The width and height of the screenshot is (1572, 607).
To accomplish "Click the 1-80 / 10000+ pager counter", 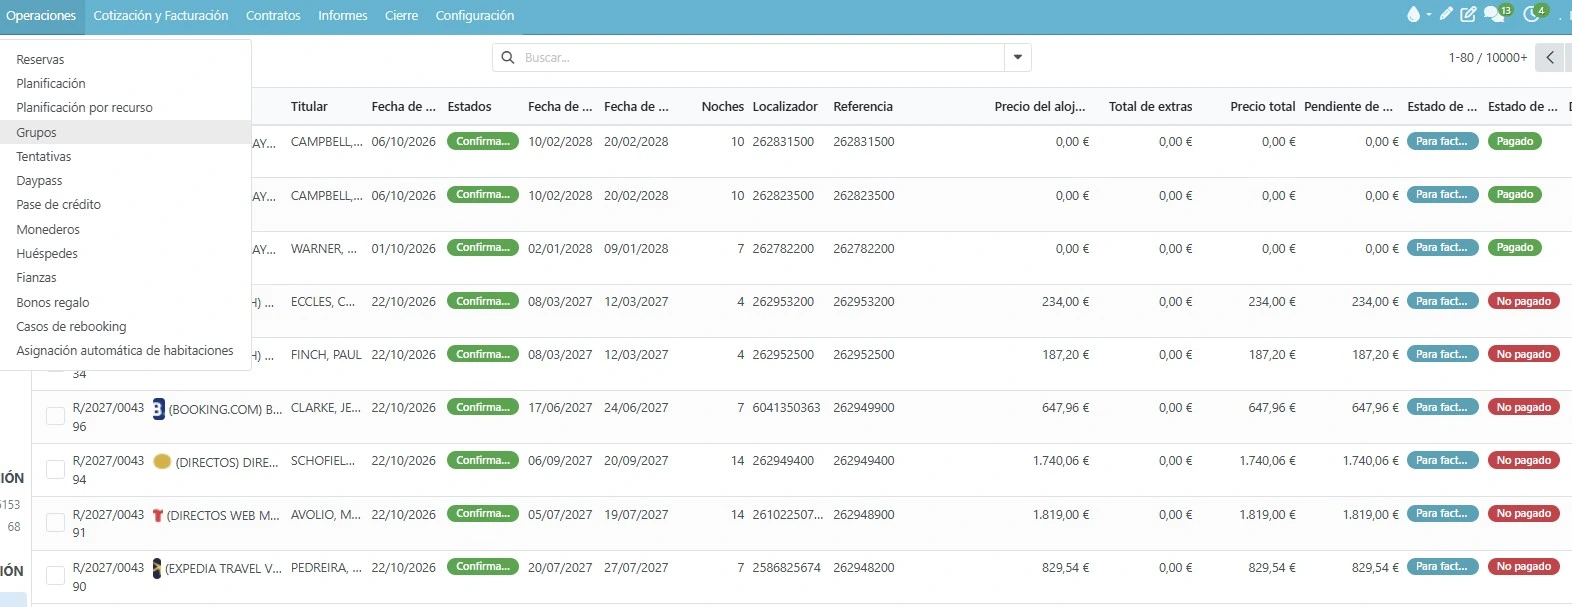I will pos(1488,58).
